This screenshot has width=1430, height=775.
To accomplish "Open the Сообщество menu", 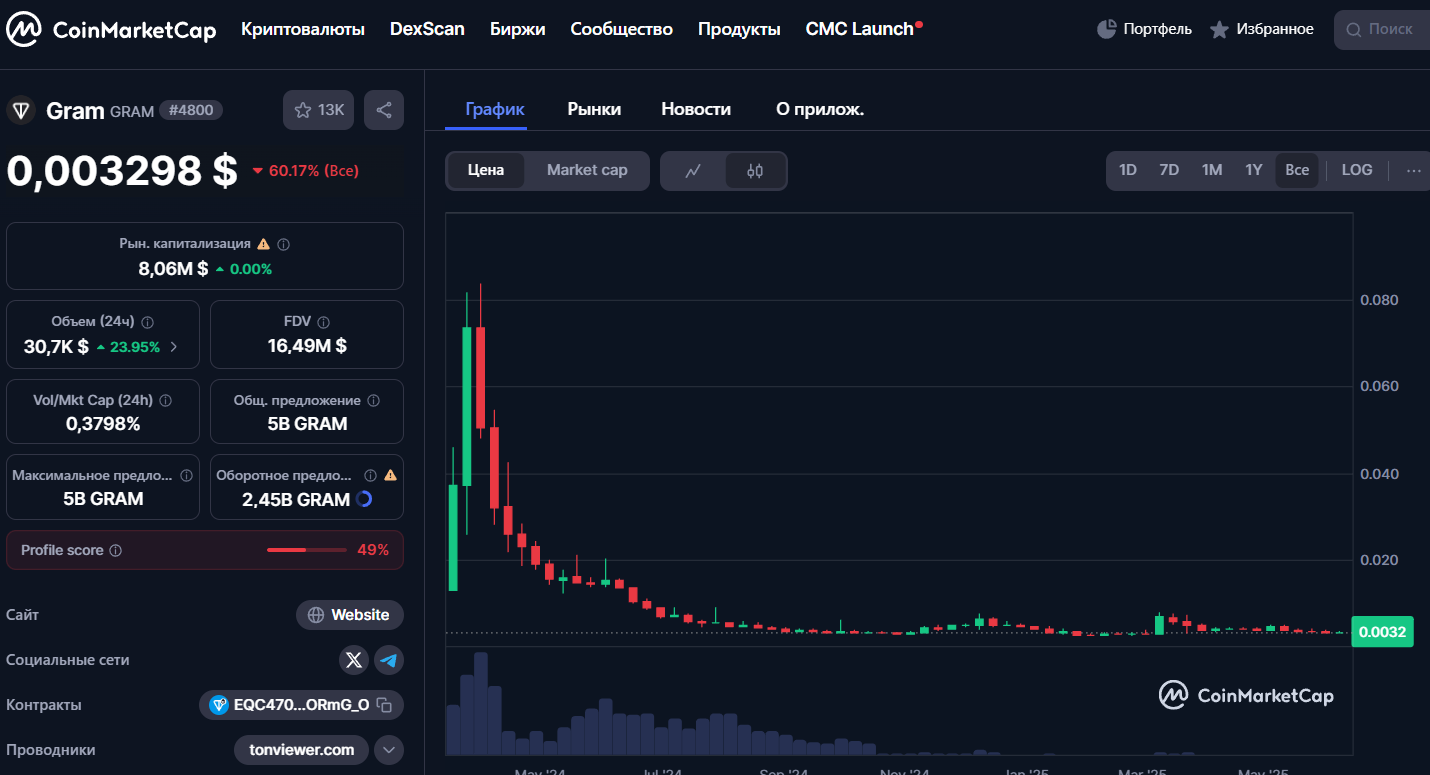I will (x=622, y=29).
